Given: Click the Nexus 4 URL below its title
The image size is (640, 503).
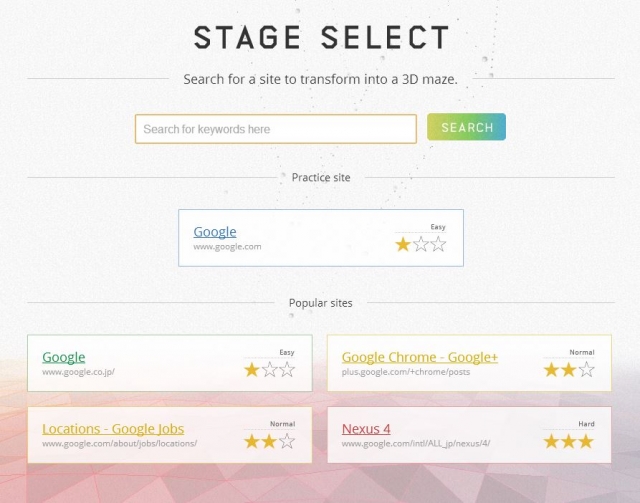Looking at the screenshot, I should [416, 443].
